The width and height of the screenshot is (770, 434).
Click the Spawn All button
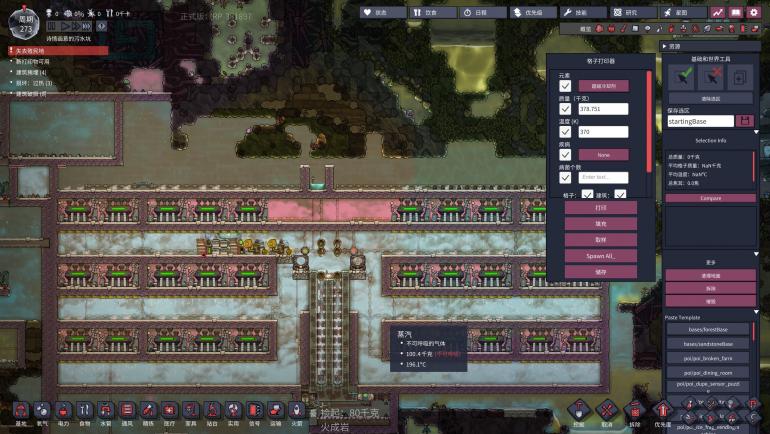click(x=601, y=256)
